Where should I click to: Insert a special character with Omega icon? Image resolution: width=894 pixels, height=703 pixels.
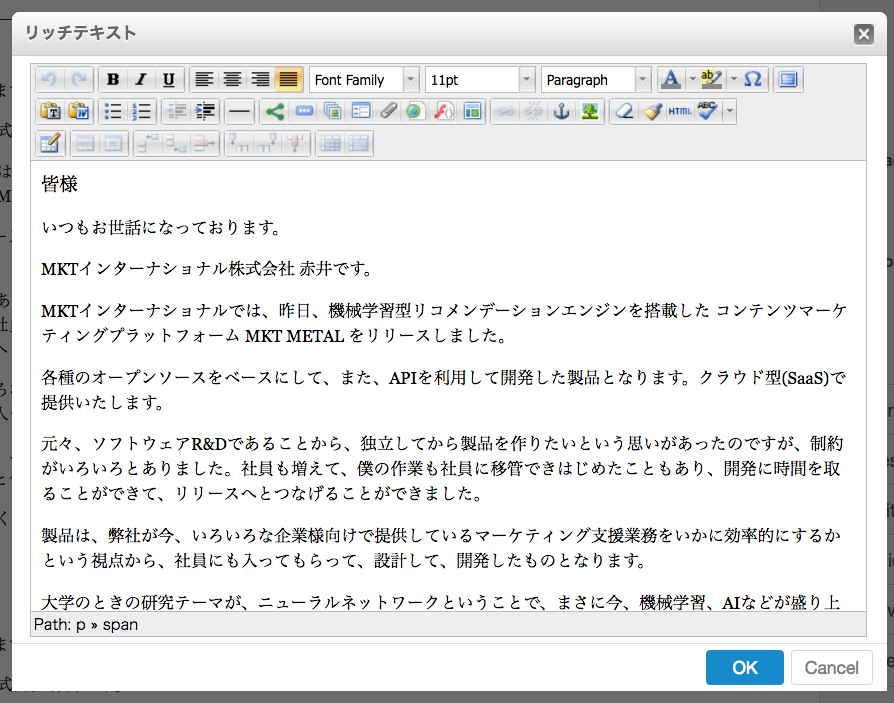coord(753,80)
